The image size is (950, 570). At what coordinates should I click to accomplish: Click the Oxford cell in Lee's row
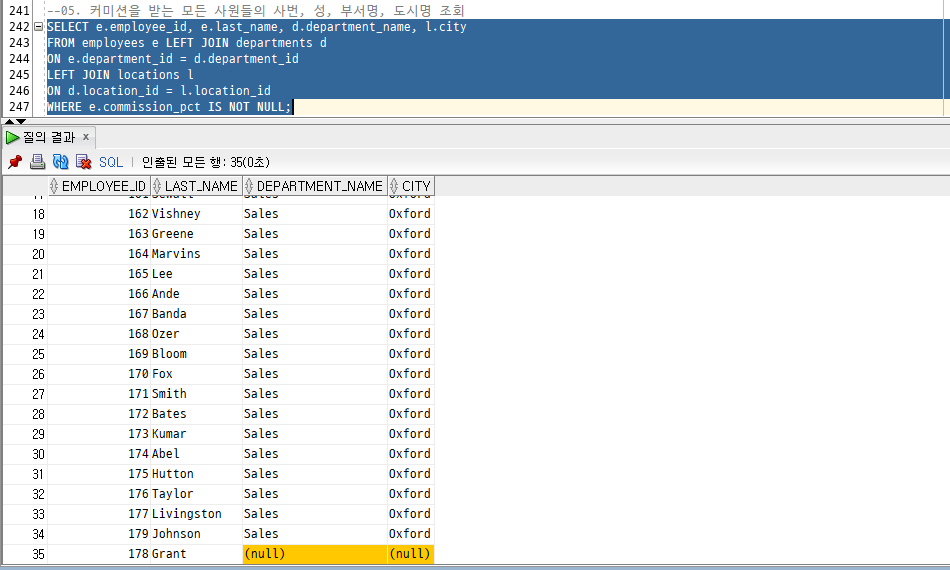[411, 274]
